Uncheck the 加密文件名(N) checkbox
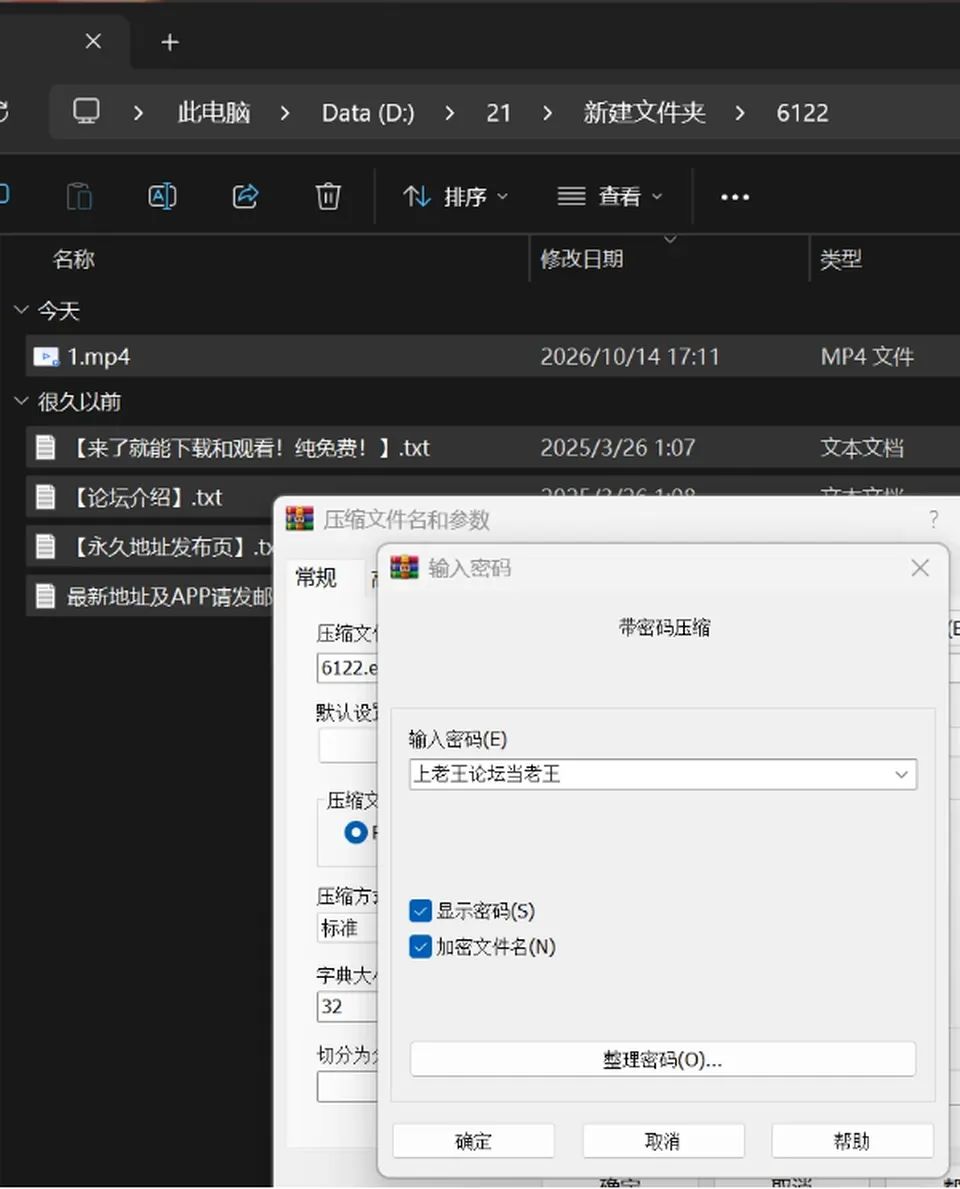Image resolution: width=960 pixels, height=1189 pixels. pos(420,946)
